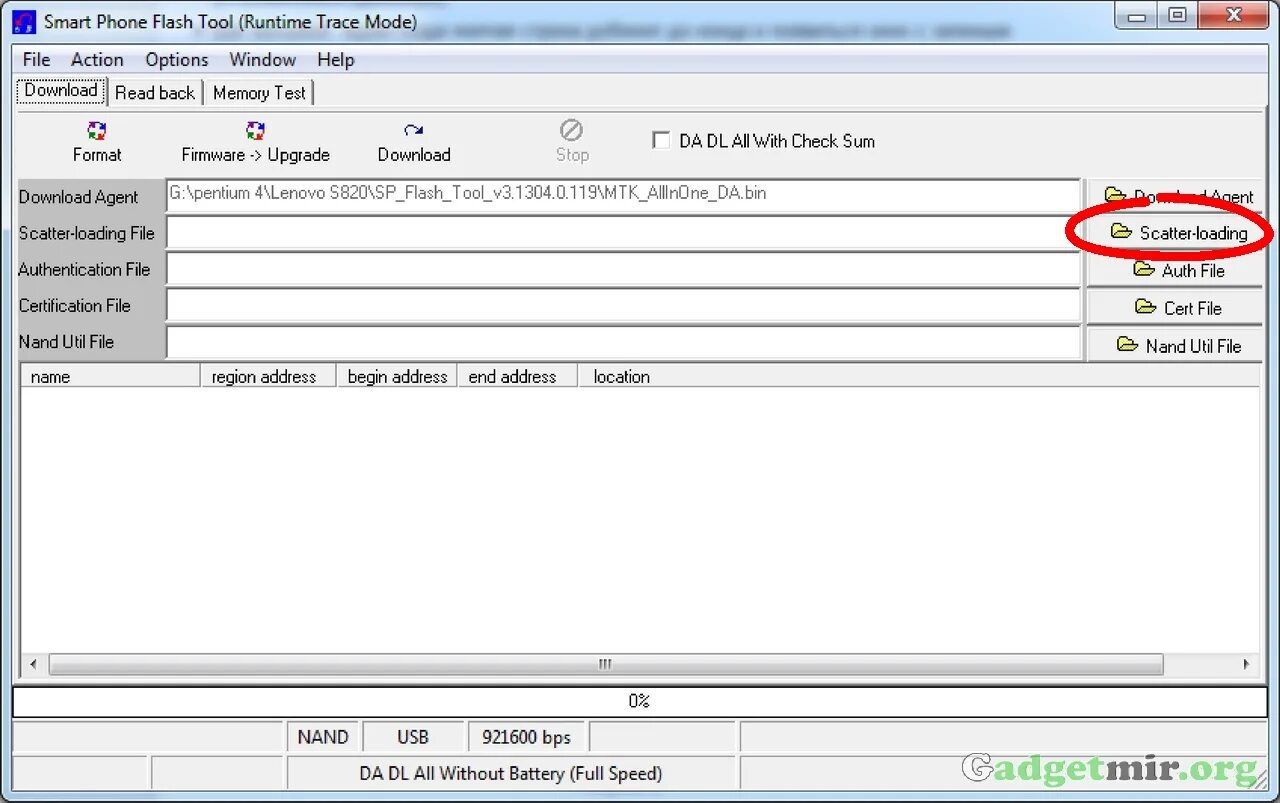Click the location column header
This screenshot has width=1280, height=803.
919,377
